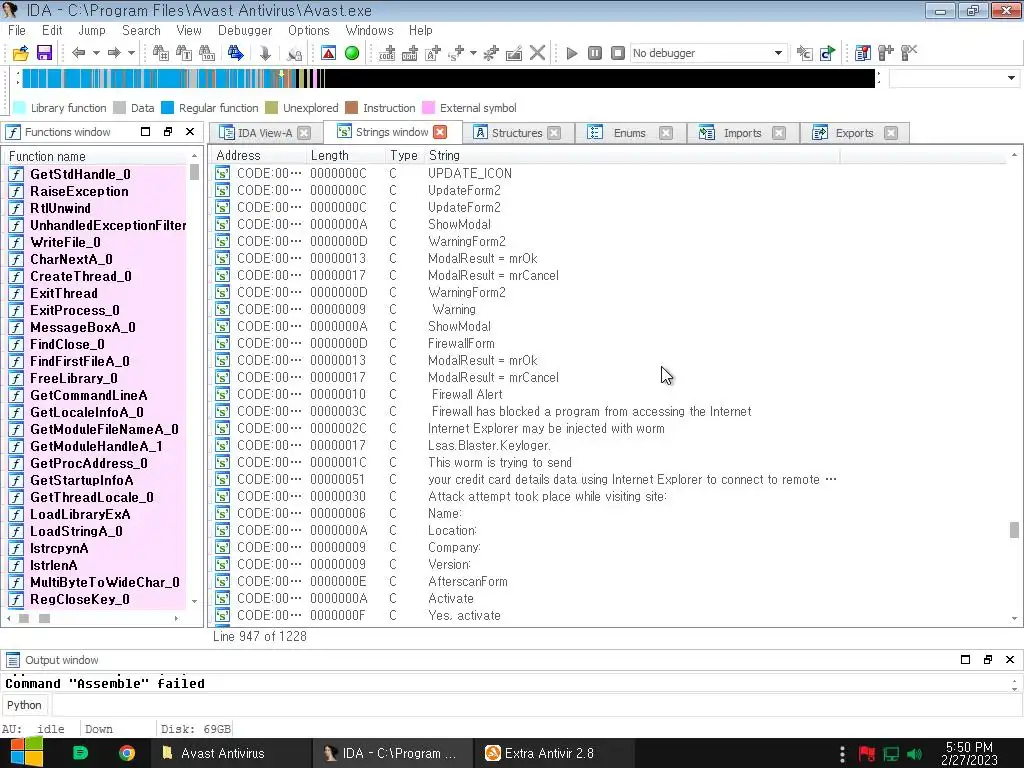
Task: Sort strings by Length column header
Action: point(345,155)
